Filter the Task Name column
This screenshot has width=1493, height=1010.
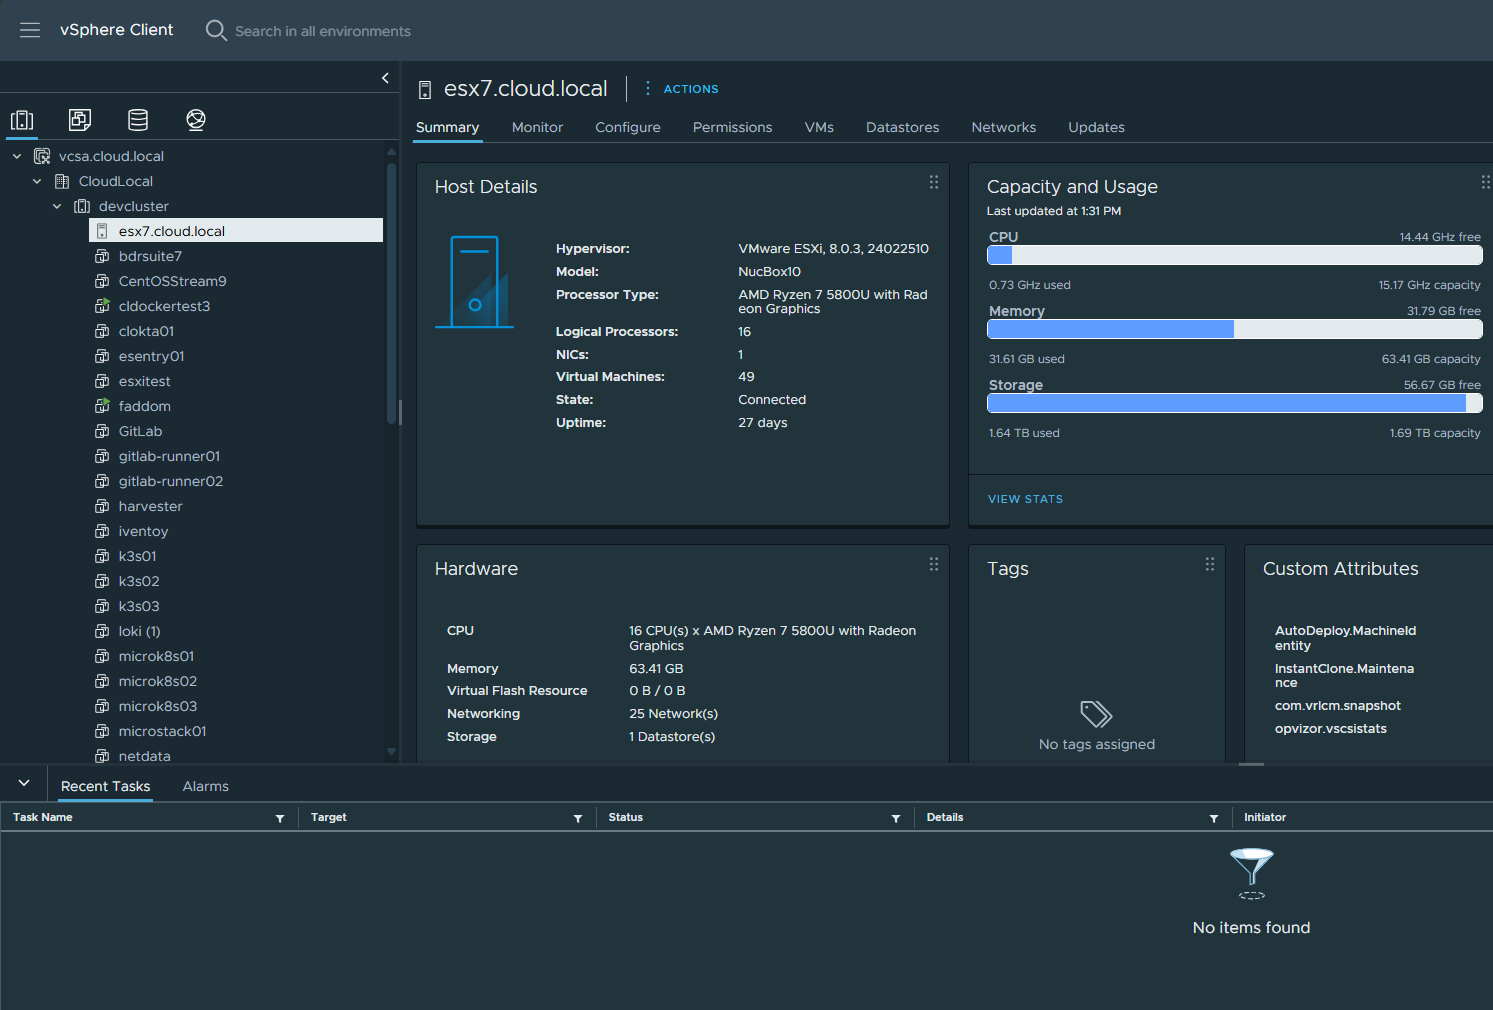pos(280,819)
